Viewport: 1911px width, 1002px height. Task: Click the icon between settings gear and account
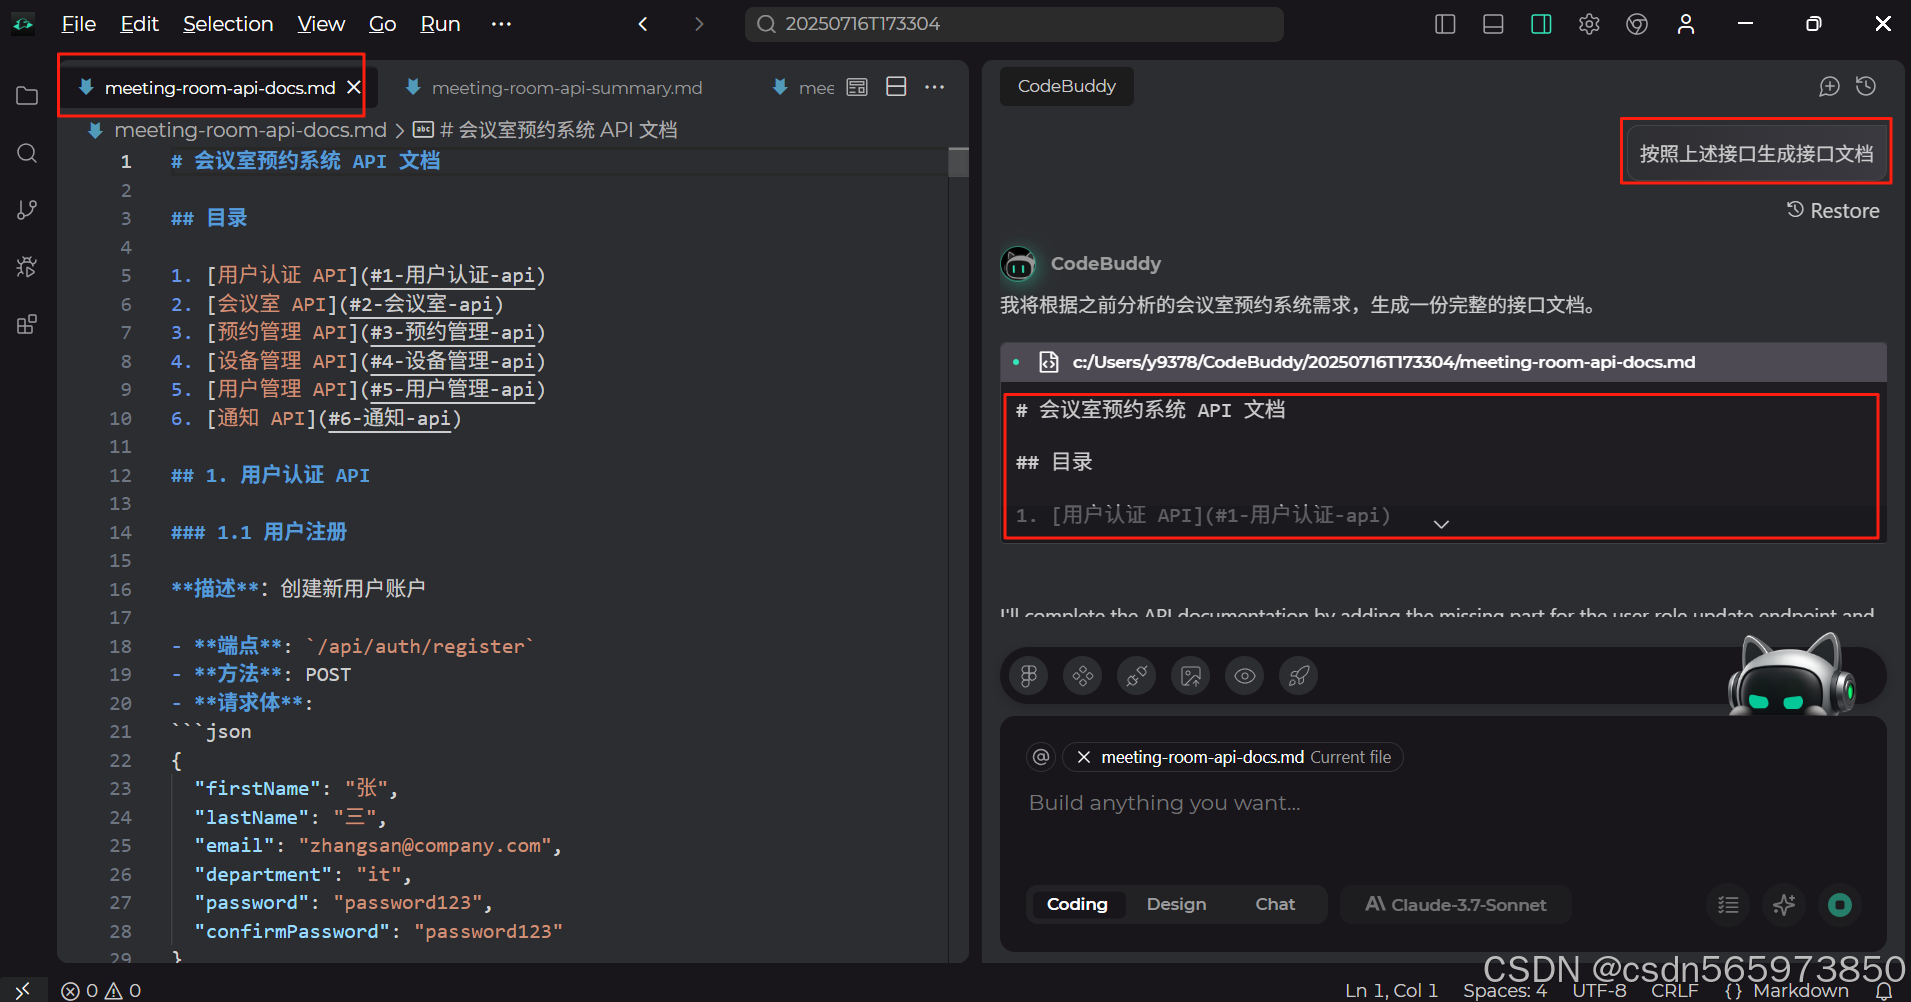click(1637, 24)
